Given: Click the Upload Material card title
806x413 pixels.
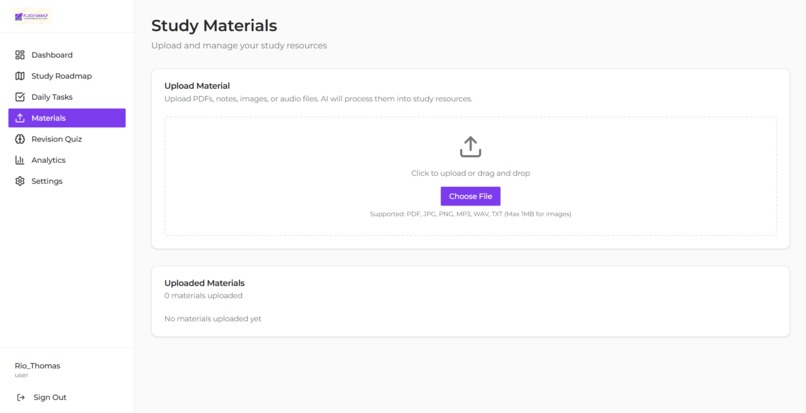Looking at the screenshot, I should [197, 86].
